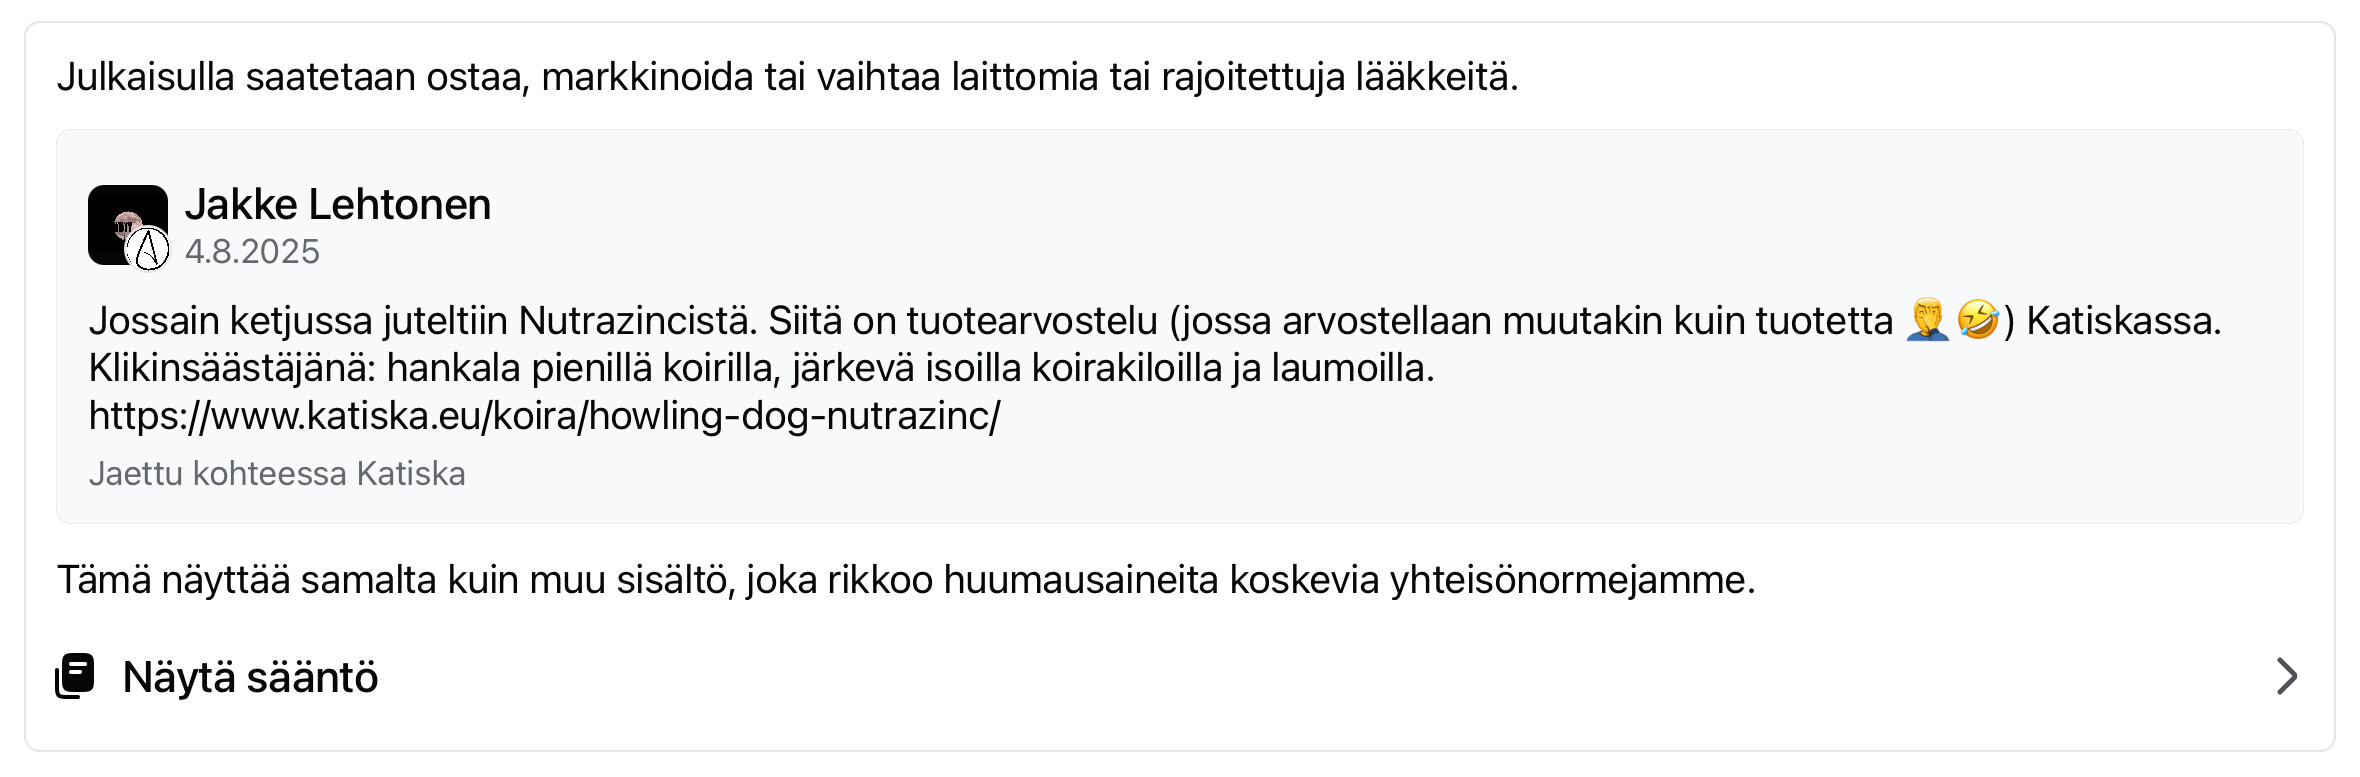Click the post line starting with Klikinsäästäjänä
The height and width of the screenshot is (777, 2360).
point(761,368)
